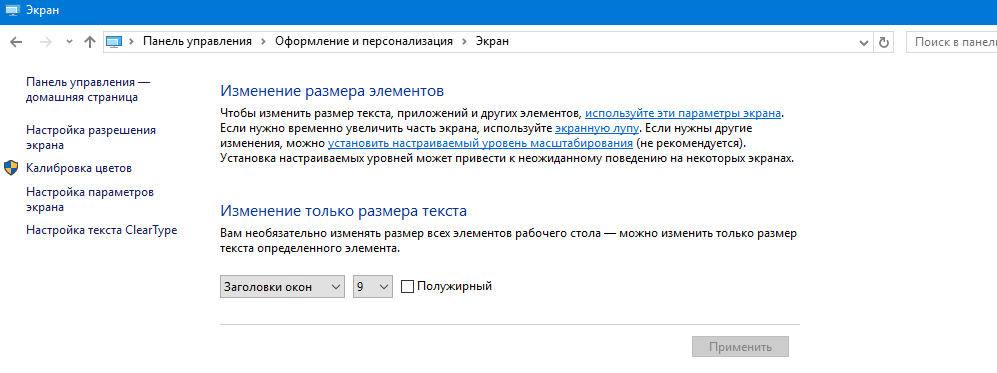The width and height of the screenshot is (997, 373).
Task: Click the shield icon beside Калибровка цветов
Action: [x=11, y=168]
